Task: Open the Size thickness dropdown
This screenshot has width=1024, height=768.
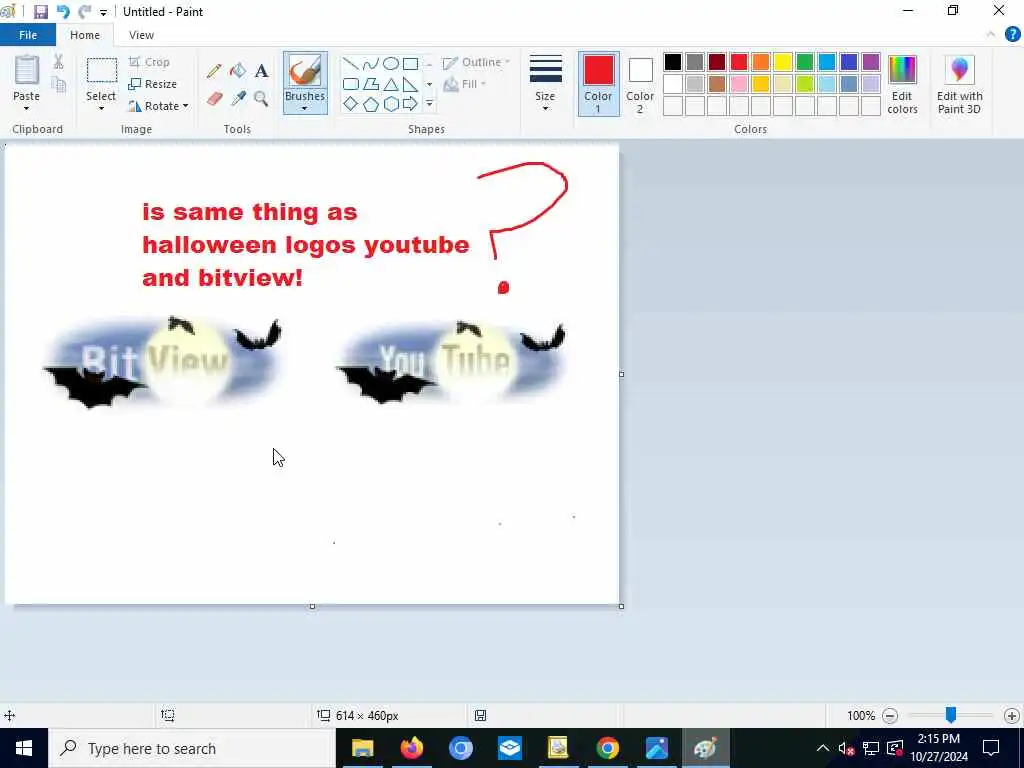Action: (x=545, y=83)
